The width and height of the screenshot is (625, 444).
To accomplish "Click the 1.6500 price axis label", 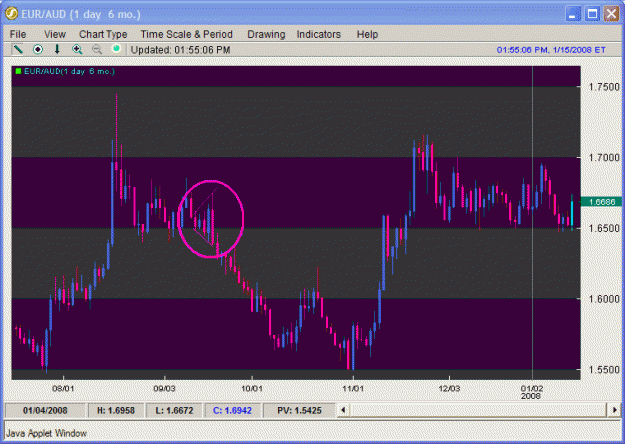I will 604,228.
